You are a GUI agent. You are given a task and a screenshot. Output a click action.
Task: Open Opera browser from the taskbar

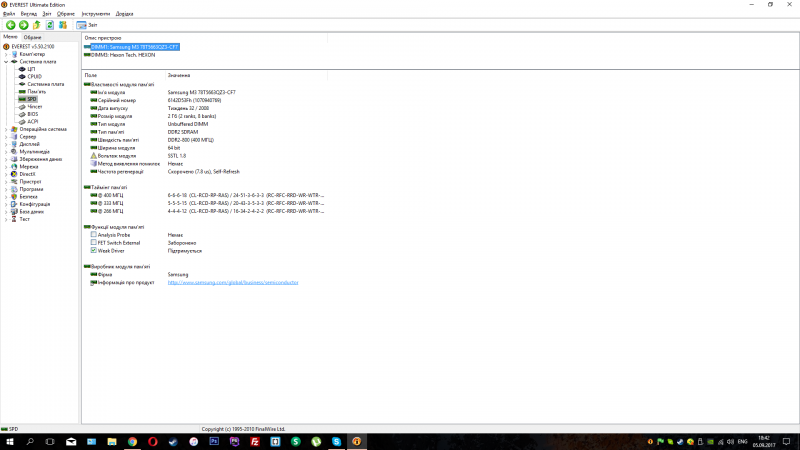(153, 442)
